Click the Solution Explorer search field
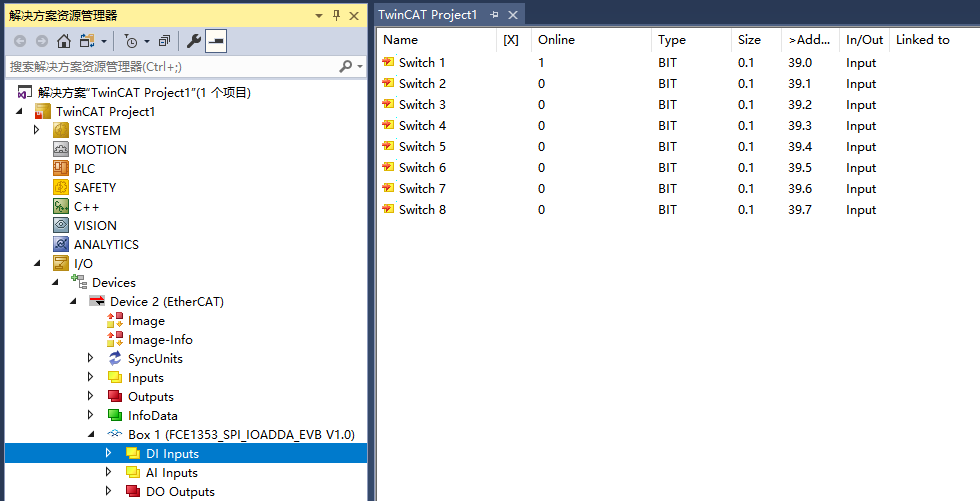 (x=172, y=66)
